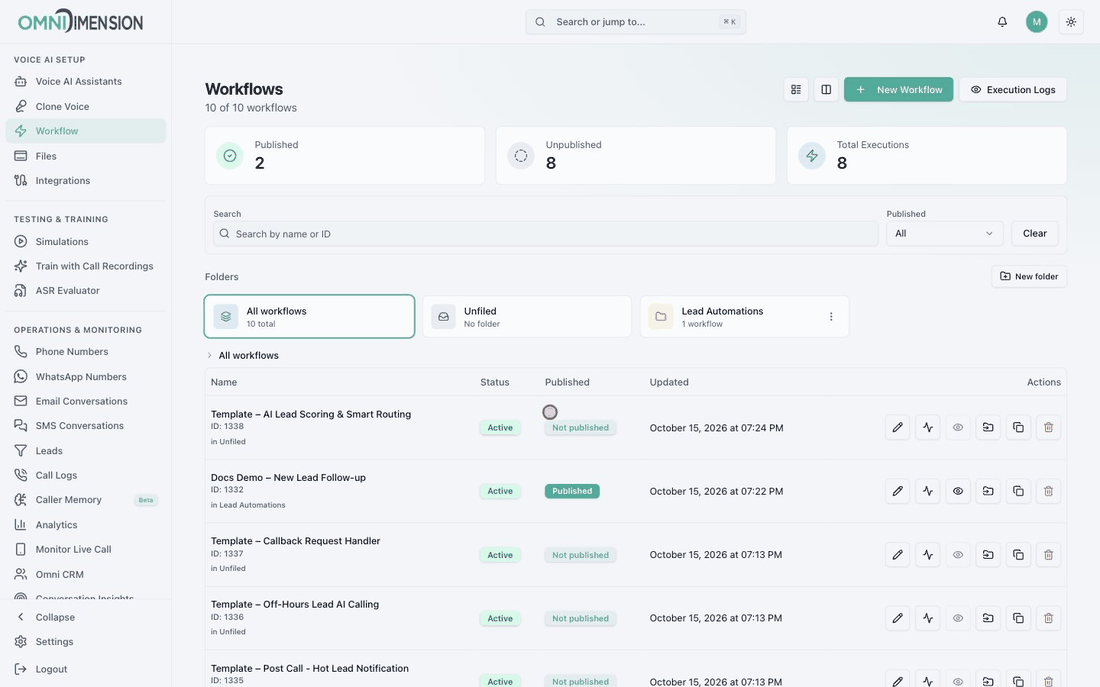The height and width of the screenshot is (687, 1100).
Task: Switch to split column view icon
Action: (x=826, y=89)
